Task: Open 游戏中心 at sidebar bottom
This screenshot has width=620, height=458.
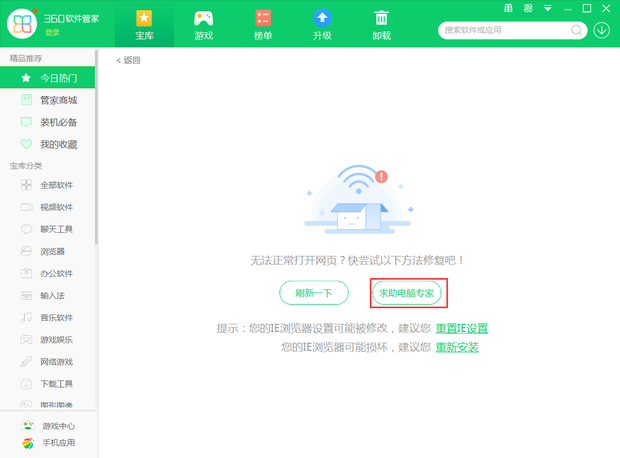Action: 57,425
